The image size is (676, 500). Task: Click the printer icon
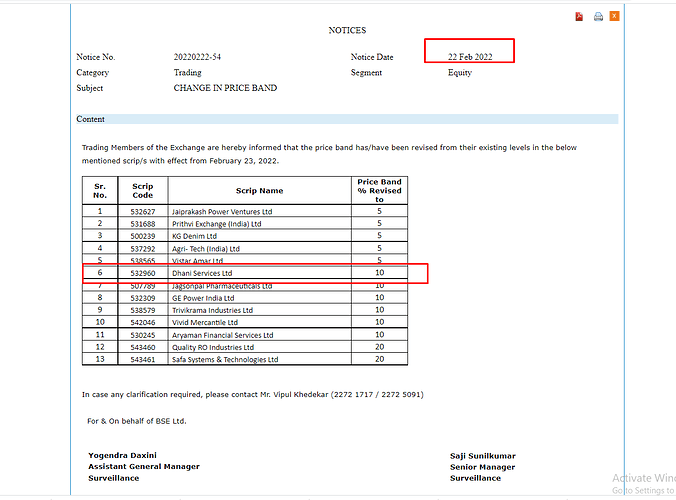coord(598,16)
